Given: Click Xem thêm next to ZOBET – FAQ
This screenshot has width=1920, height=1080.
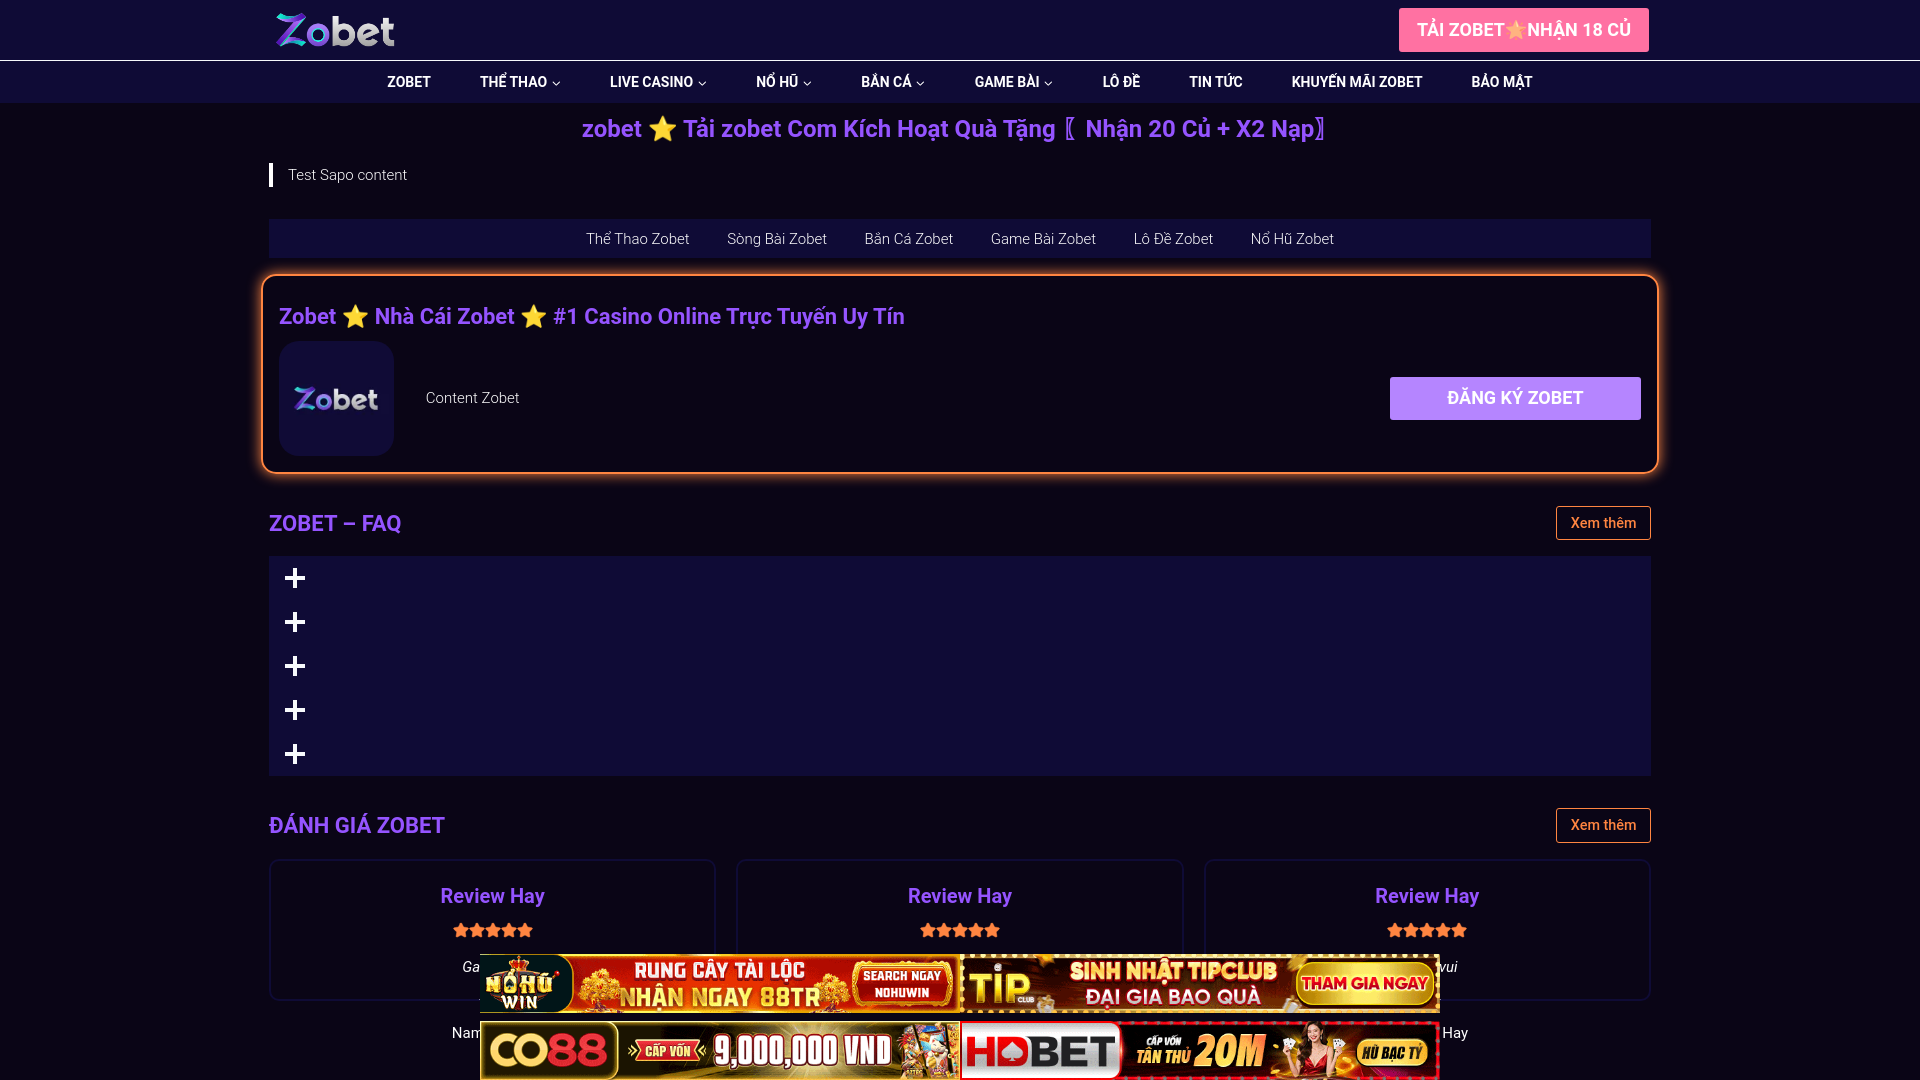Looking at the screenshot, I should click(1603, 523).
